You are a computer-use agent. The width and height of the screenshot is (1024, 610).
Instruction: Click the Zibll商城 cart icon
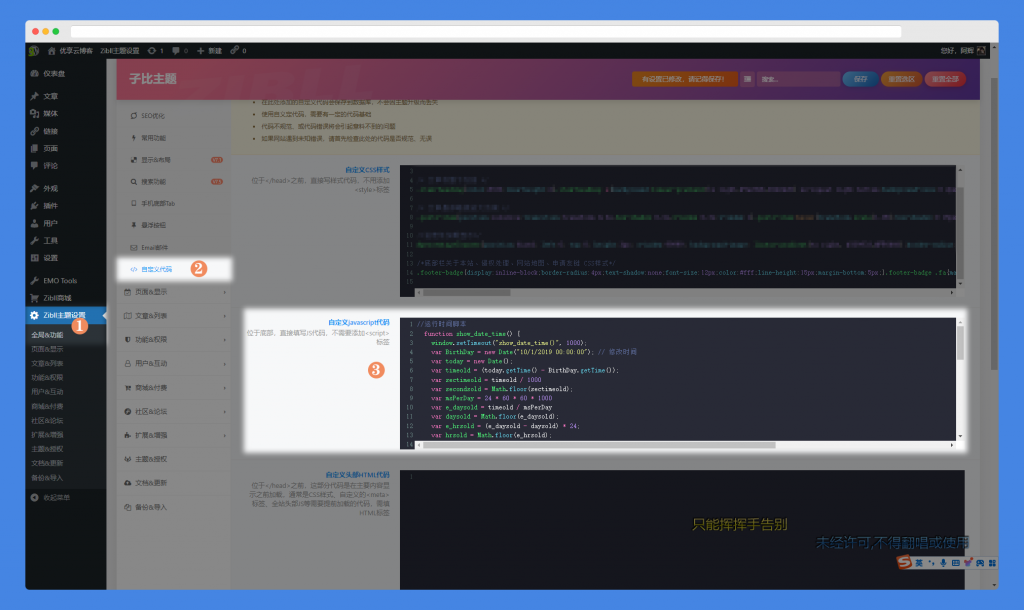[x=35, y=297]
